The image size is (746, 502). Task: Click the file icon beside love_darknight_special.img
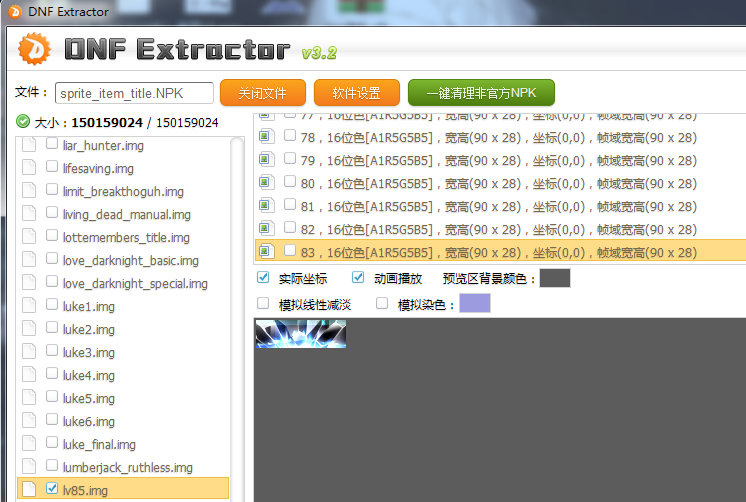click(29, 283)
